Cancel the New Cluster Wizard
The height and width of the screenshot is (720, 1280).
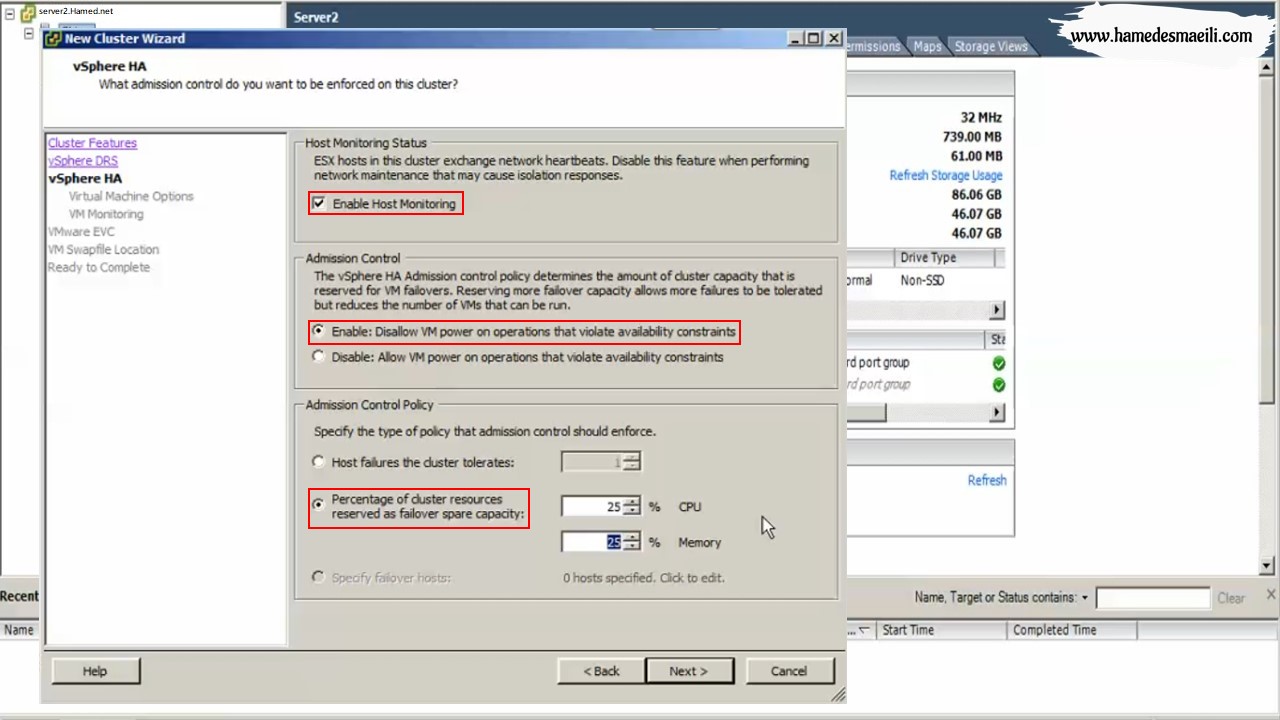tap(789, 671)
